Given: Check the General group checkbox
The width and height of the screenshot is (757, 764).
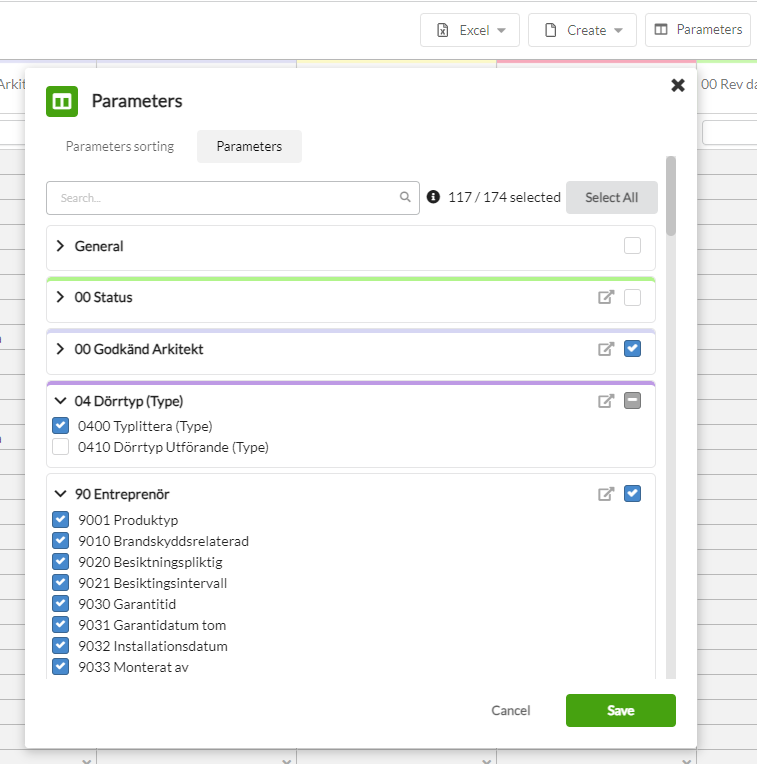Looking at the screenshot, I should 632,246.
